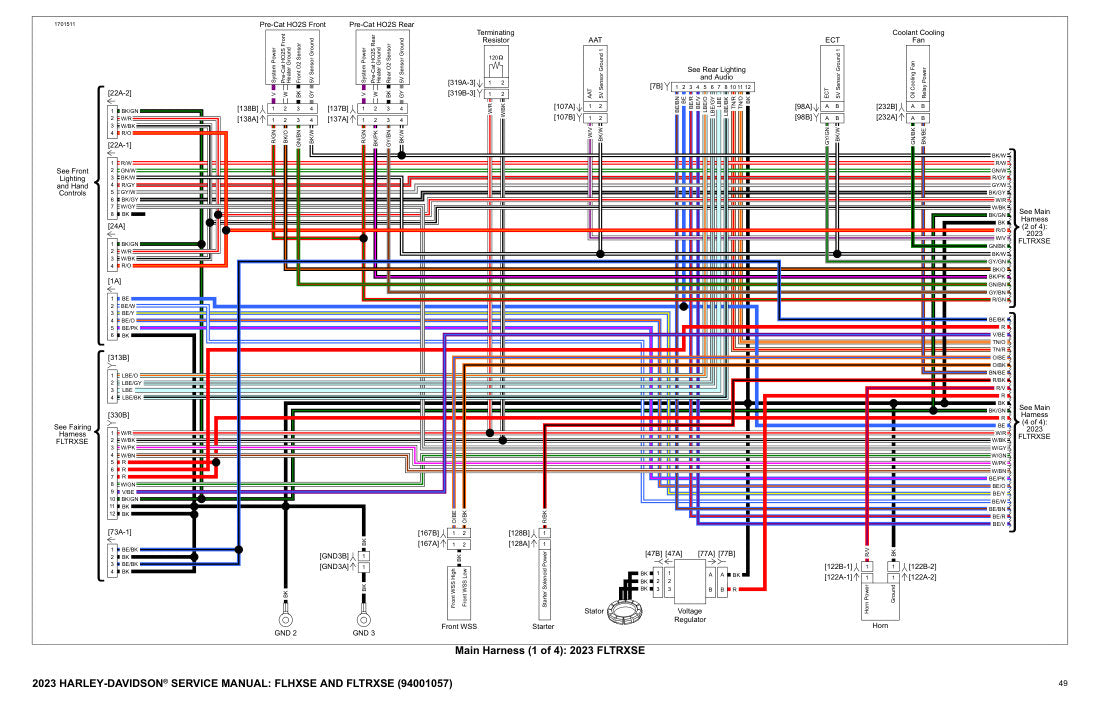Viewport: 1100px width, 712px height.
Task: Click 'See Main Harness (4 of 4)' note
Action: point(1034,422)
